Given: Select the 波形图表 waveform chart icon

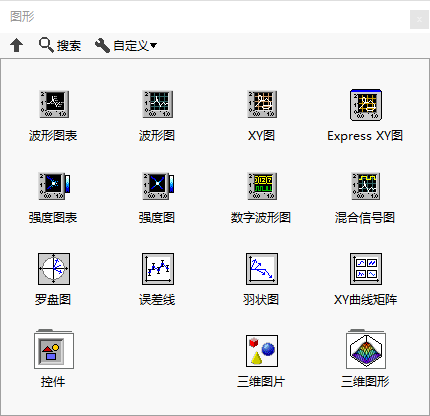Looking at the screenshot, I should click(54, 104).
